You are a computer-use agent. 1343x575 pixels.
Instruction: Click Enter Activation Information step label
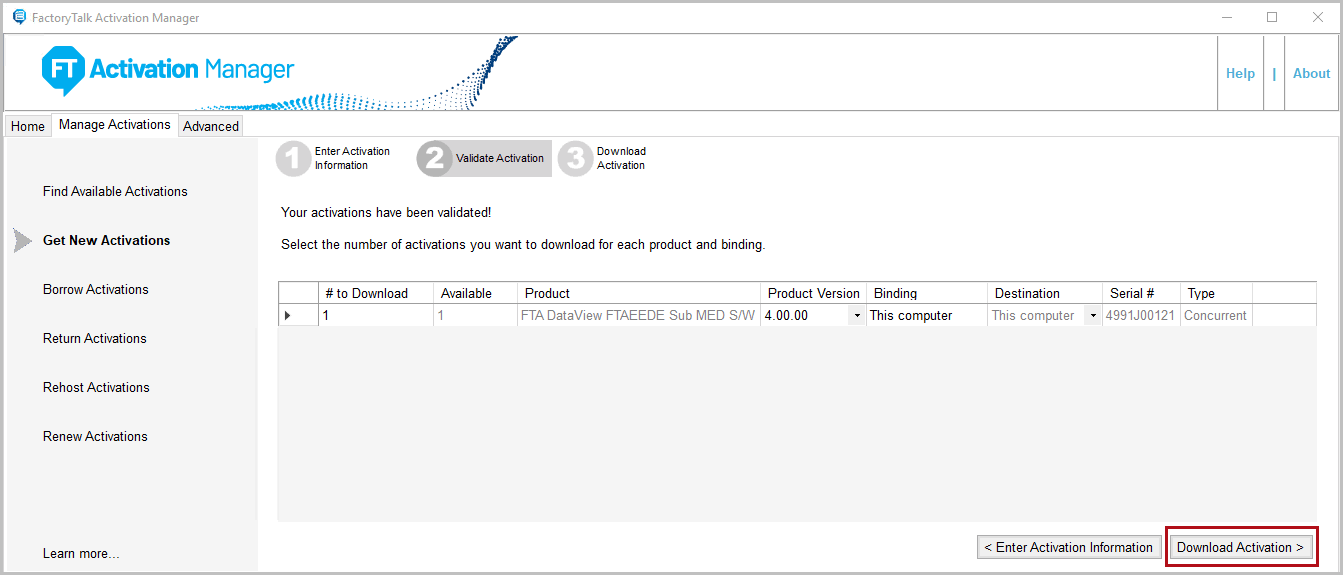(352, 158)
